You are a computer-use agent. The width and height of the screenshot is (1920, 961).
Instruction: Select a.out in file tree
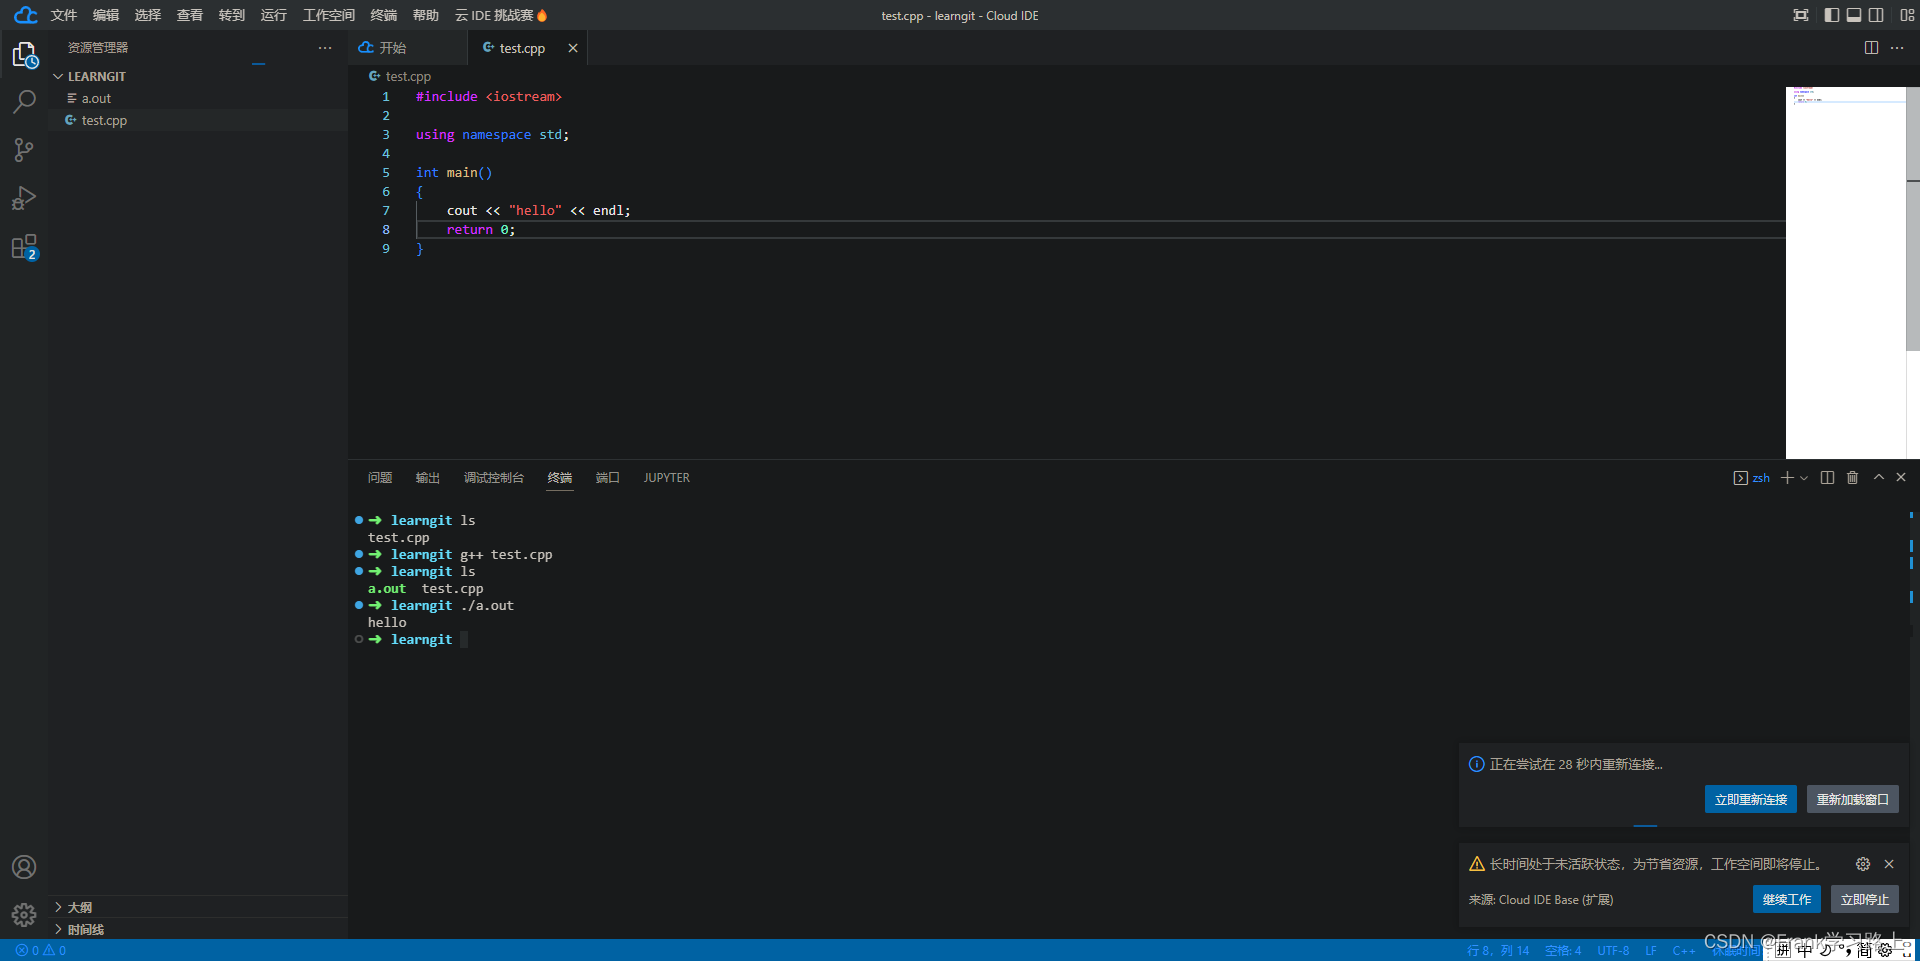click(198, 98)
